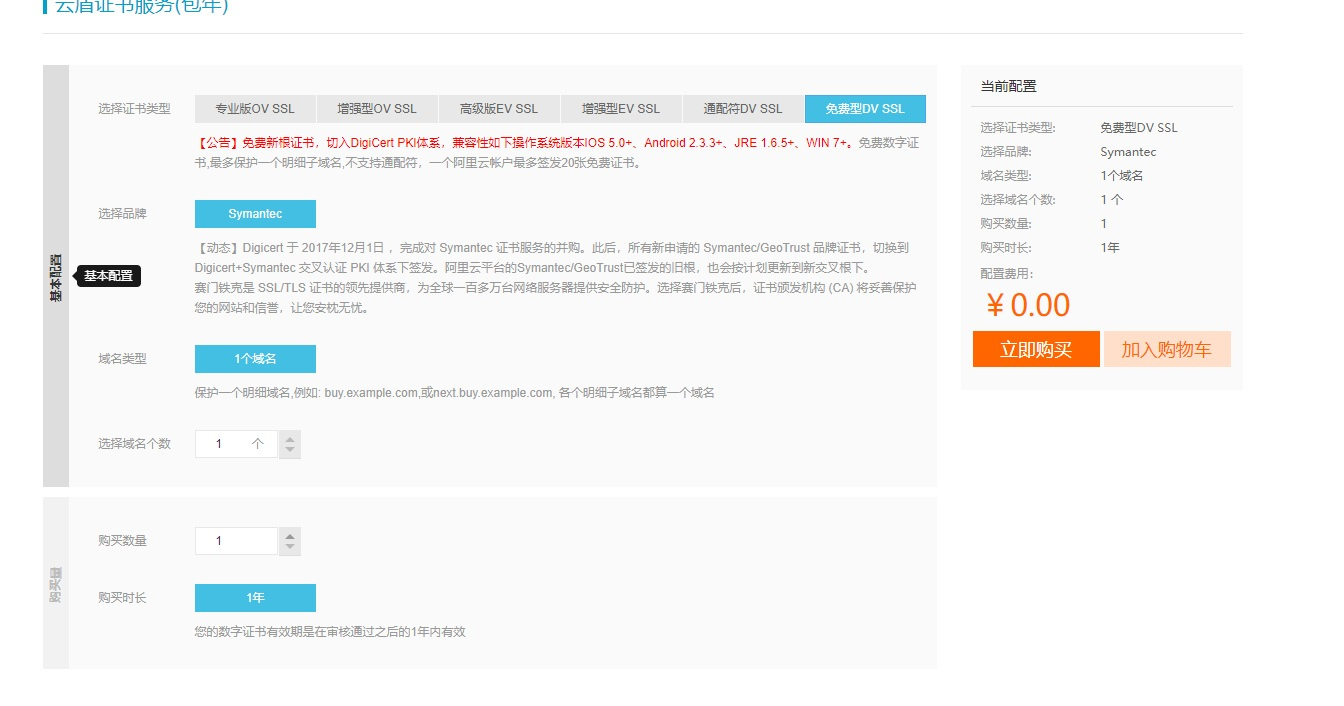1344x706 pixels.
Task: Click the orange 立即购买 button
Action: (x=1036, y=350)
